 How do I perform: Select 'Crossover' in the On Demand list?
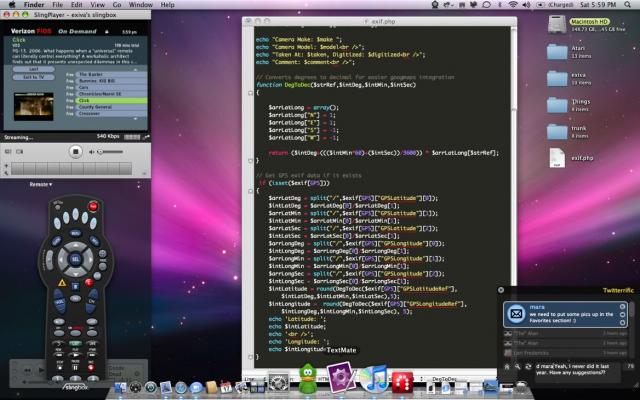[x=111, y=113]
